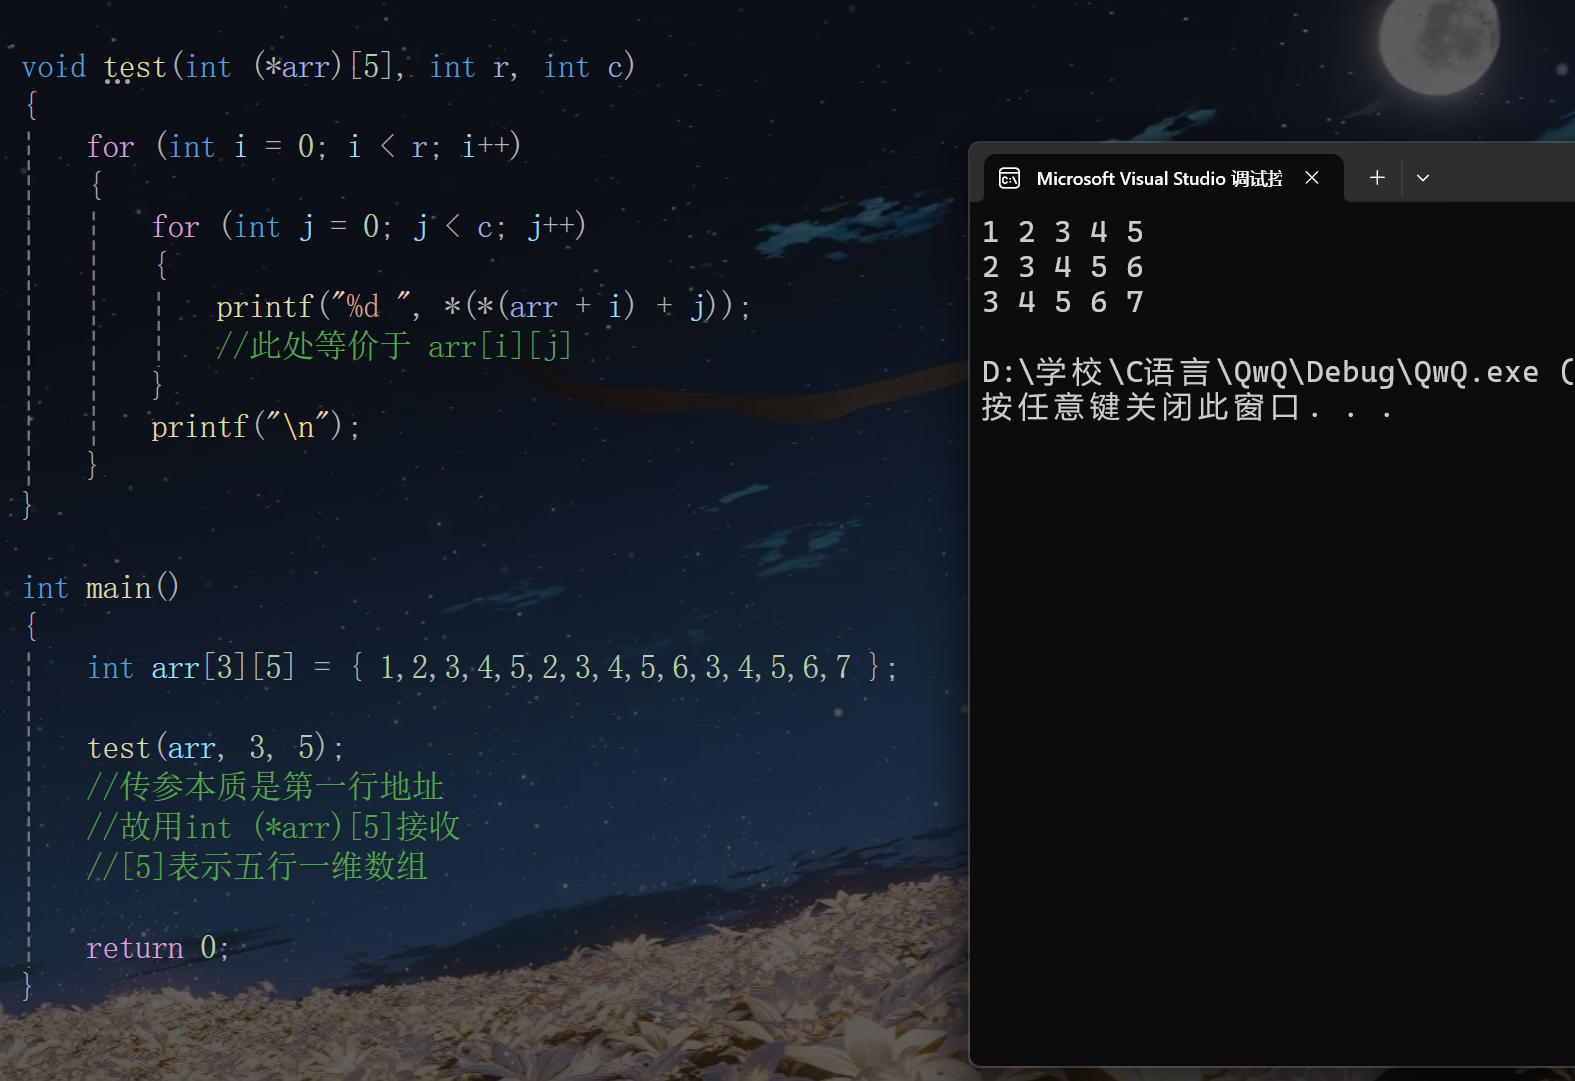Viewport: 1575px width, 1081px height.
Task: Click the printf("\n"); line
Action: [x=255, y=427]
